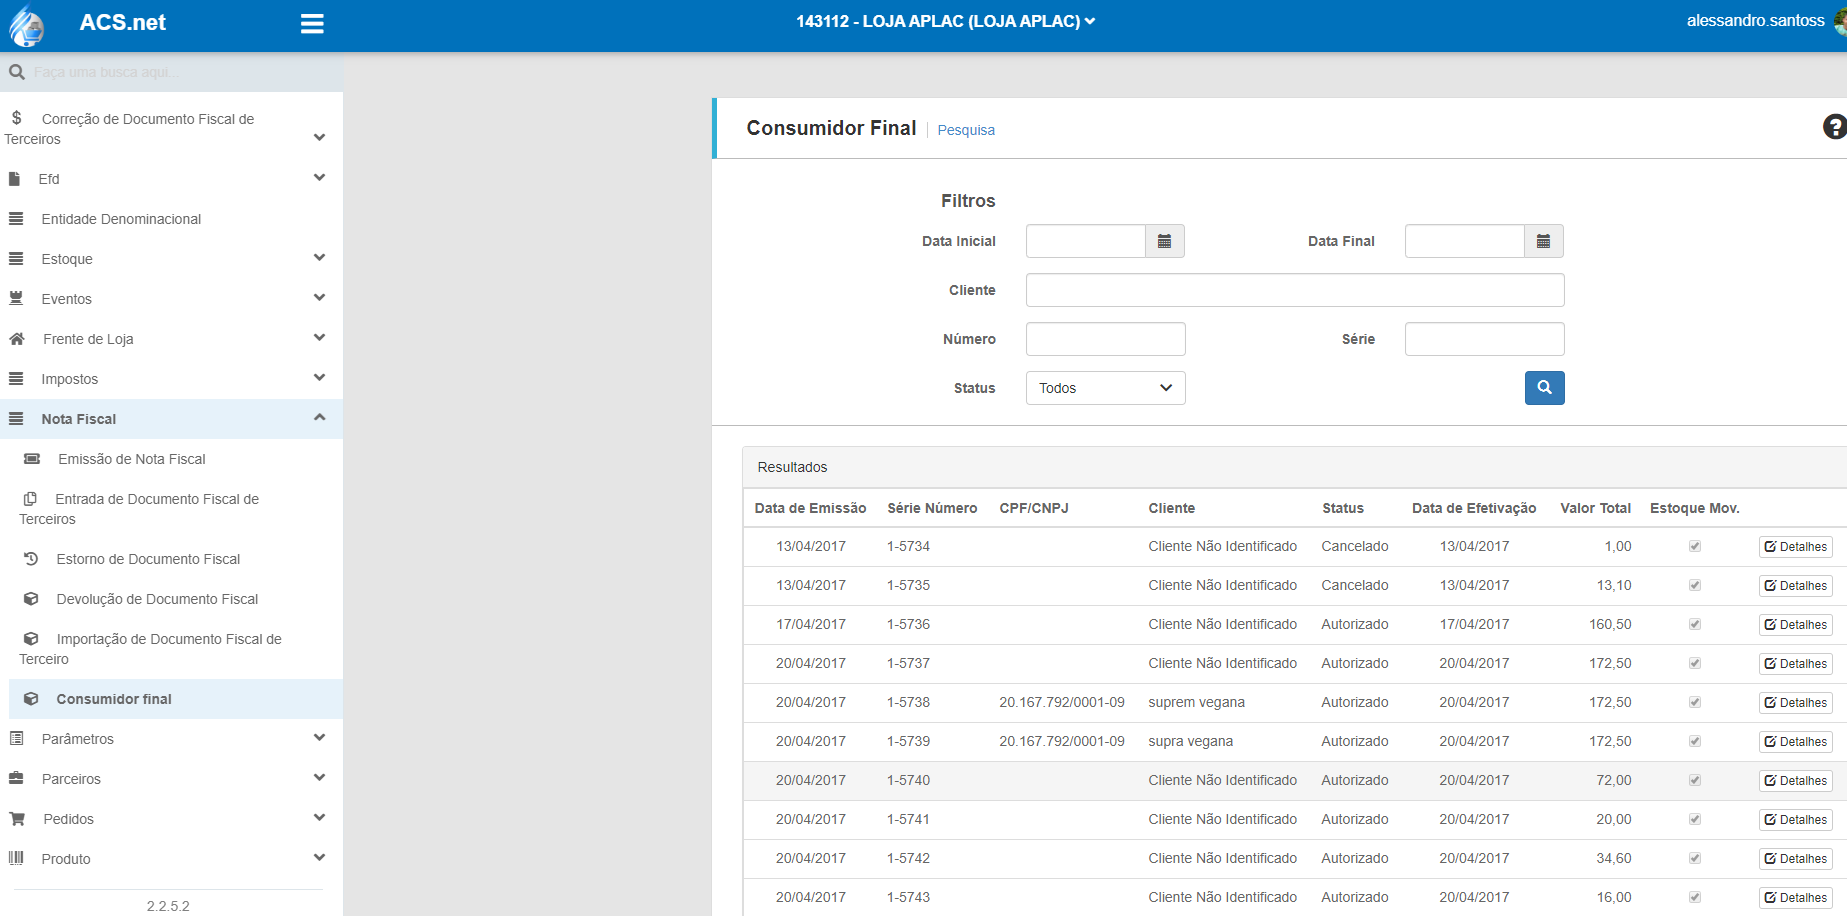Image resolution: width=1847 pixels, height=916 pixels.
Task: Click the Importação de Documento Fiscal cube icon
Action: pyautogui.click(x=31, y=639)
